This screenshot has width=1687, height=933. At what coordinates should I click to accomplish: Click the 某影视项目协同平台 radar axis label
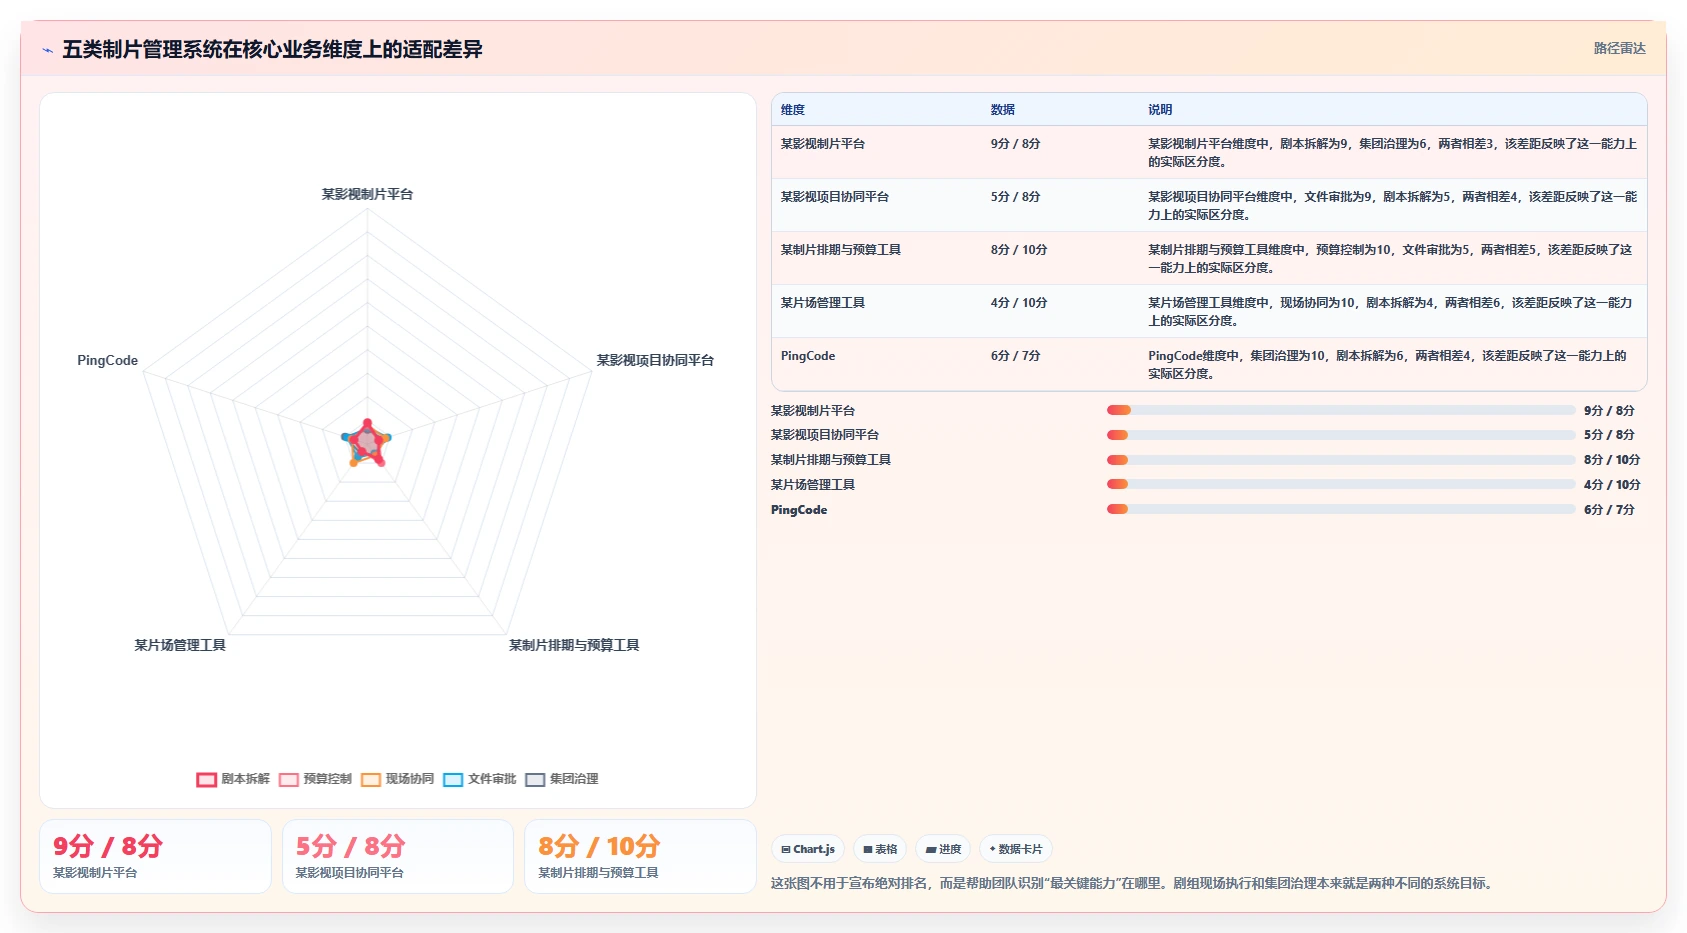coord(655,360)
